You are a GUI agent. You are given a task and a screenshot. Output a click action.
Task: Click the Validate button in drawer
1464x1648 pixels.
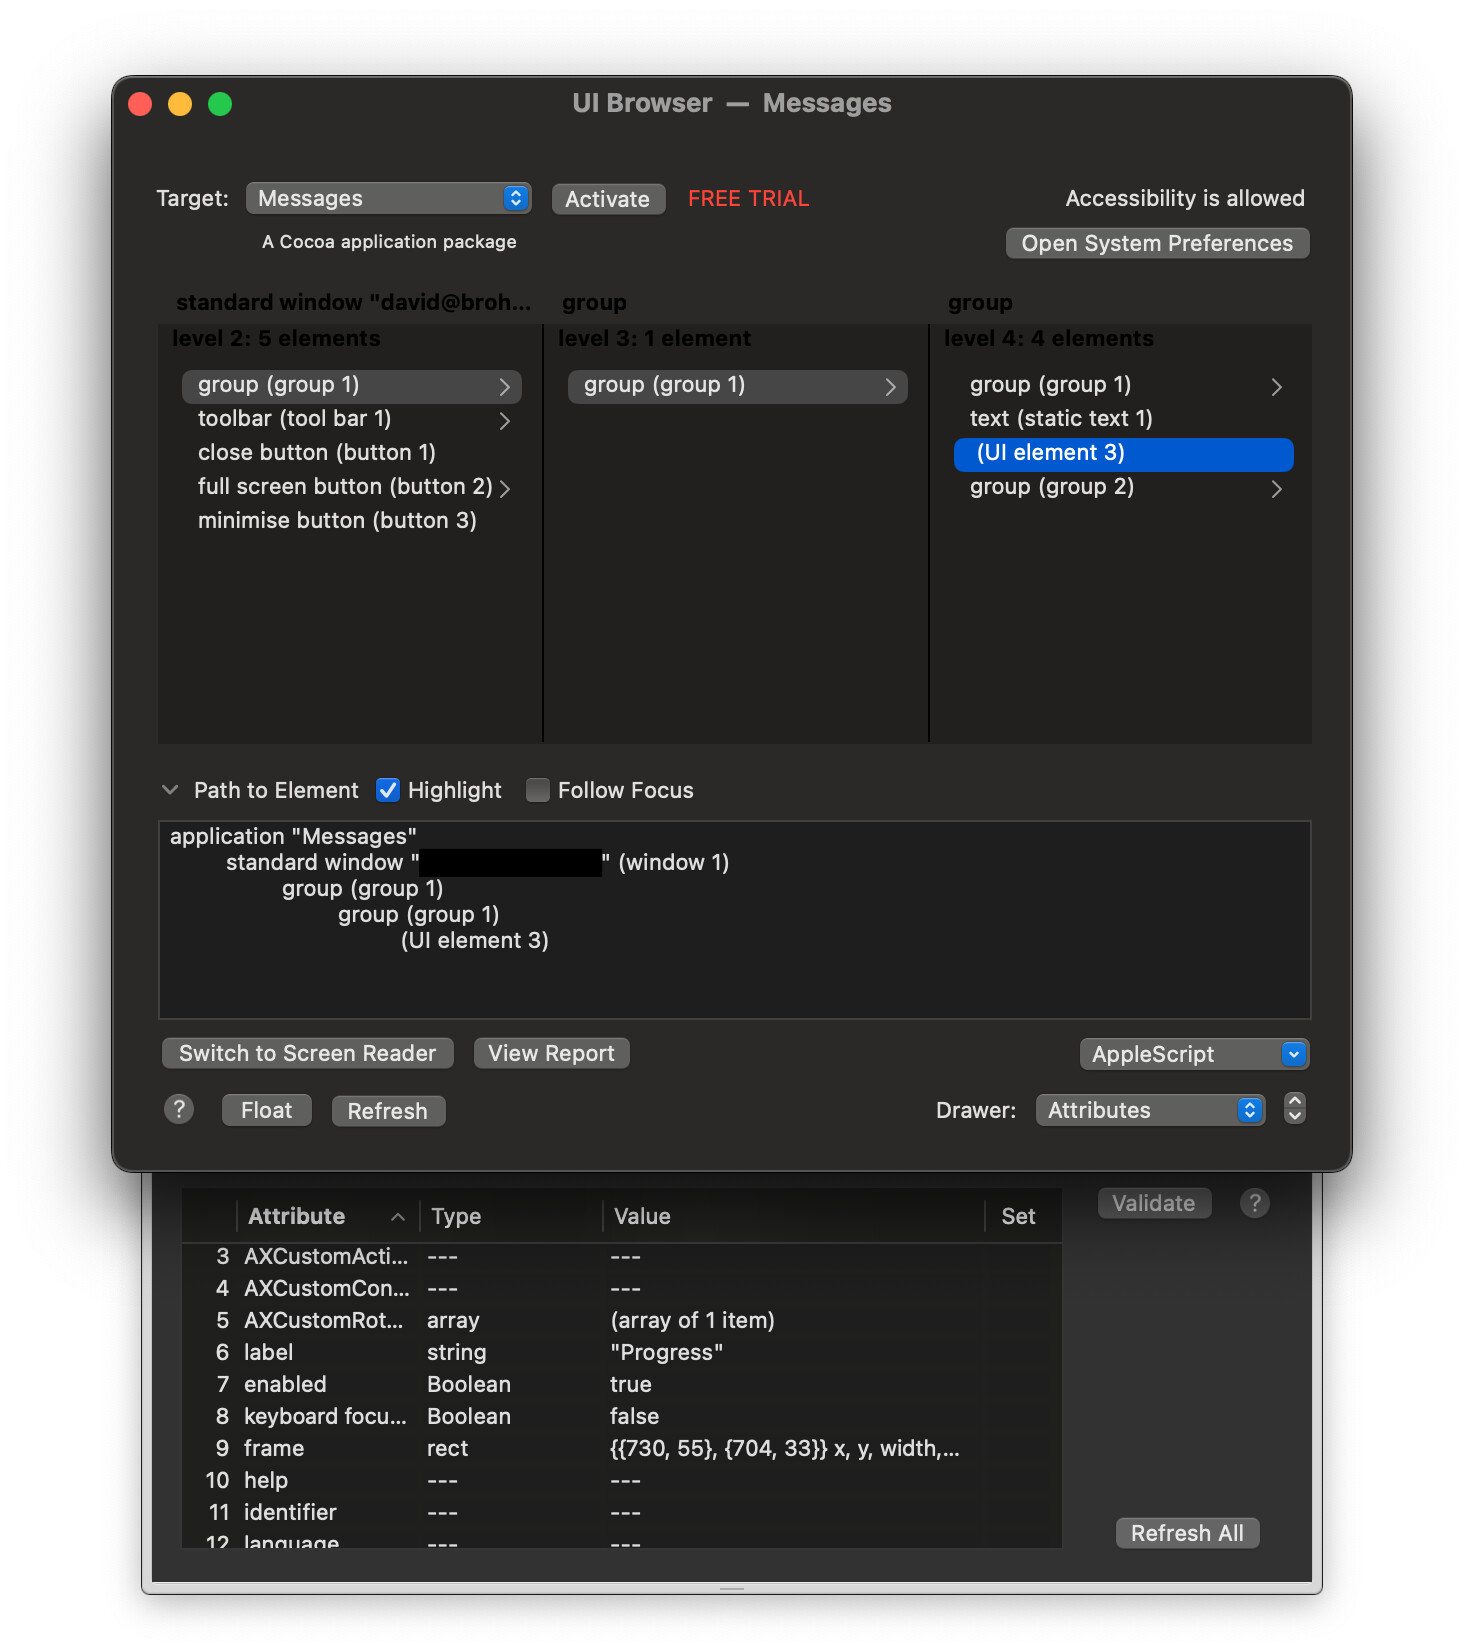click(1154, 1203)
